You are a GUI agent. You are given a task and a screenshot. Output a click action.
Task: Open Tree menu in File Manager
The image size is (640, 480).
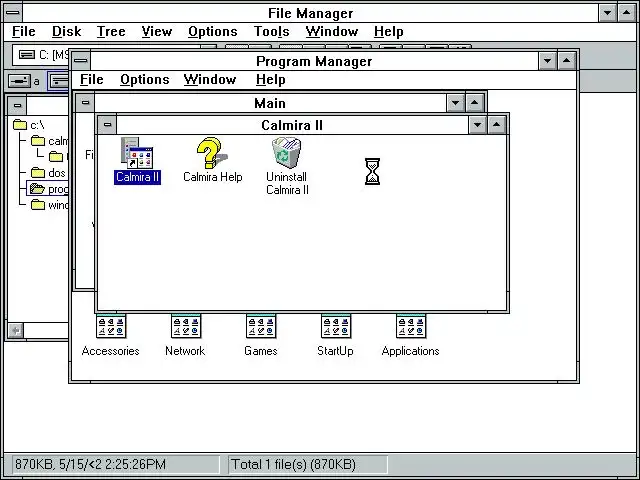coord(111,31)
